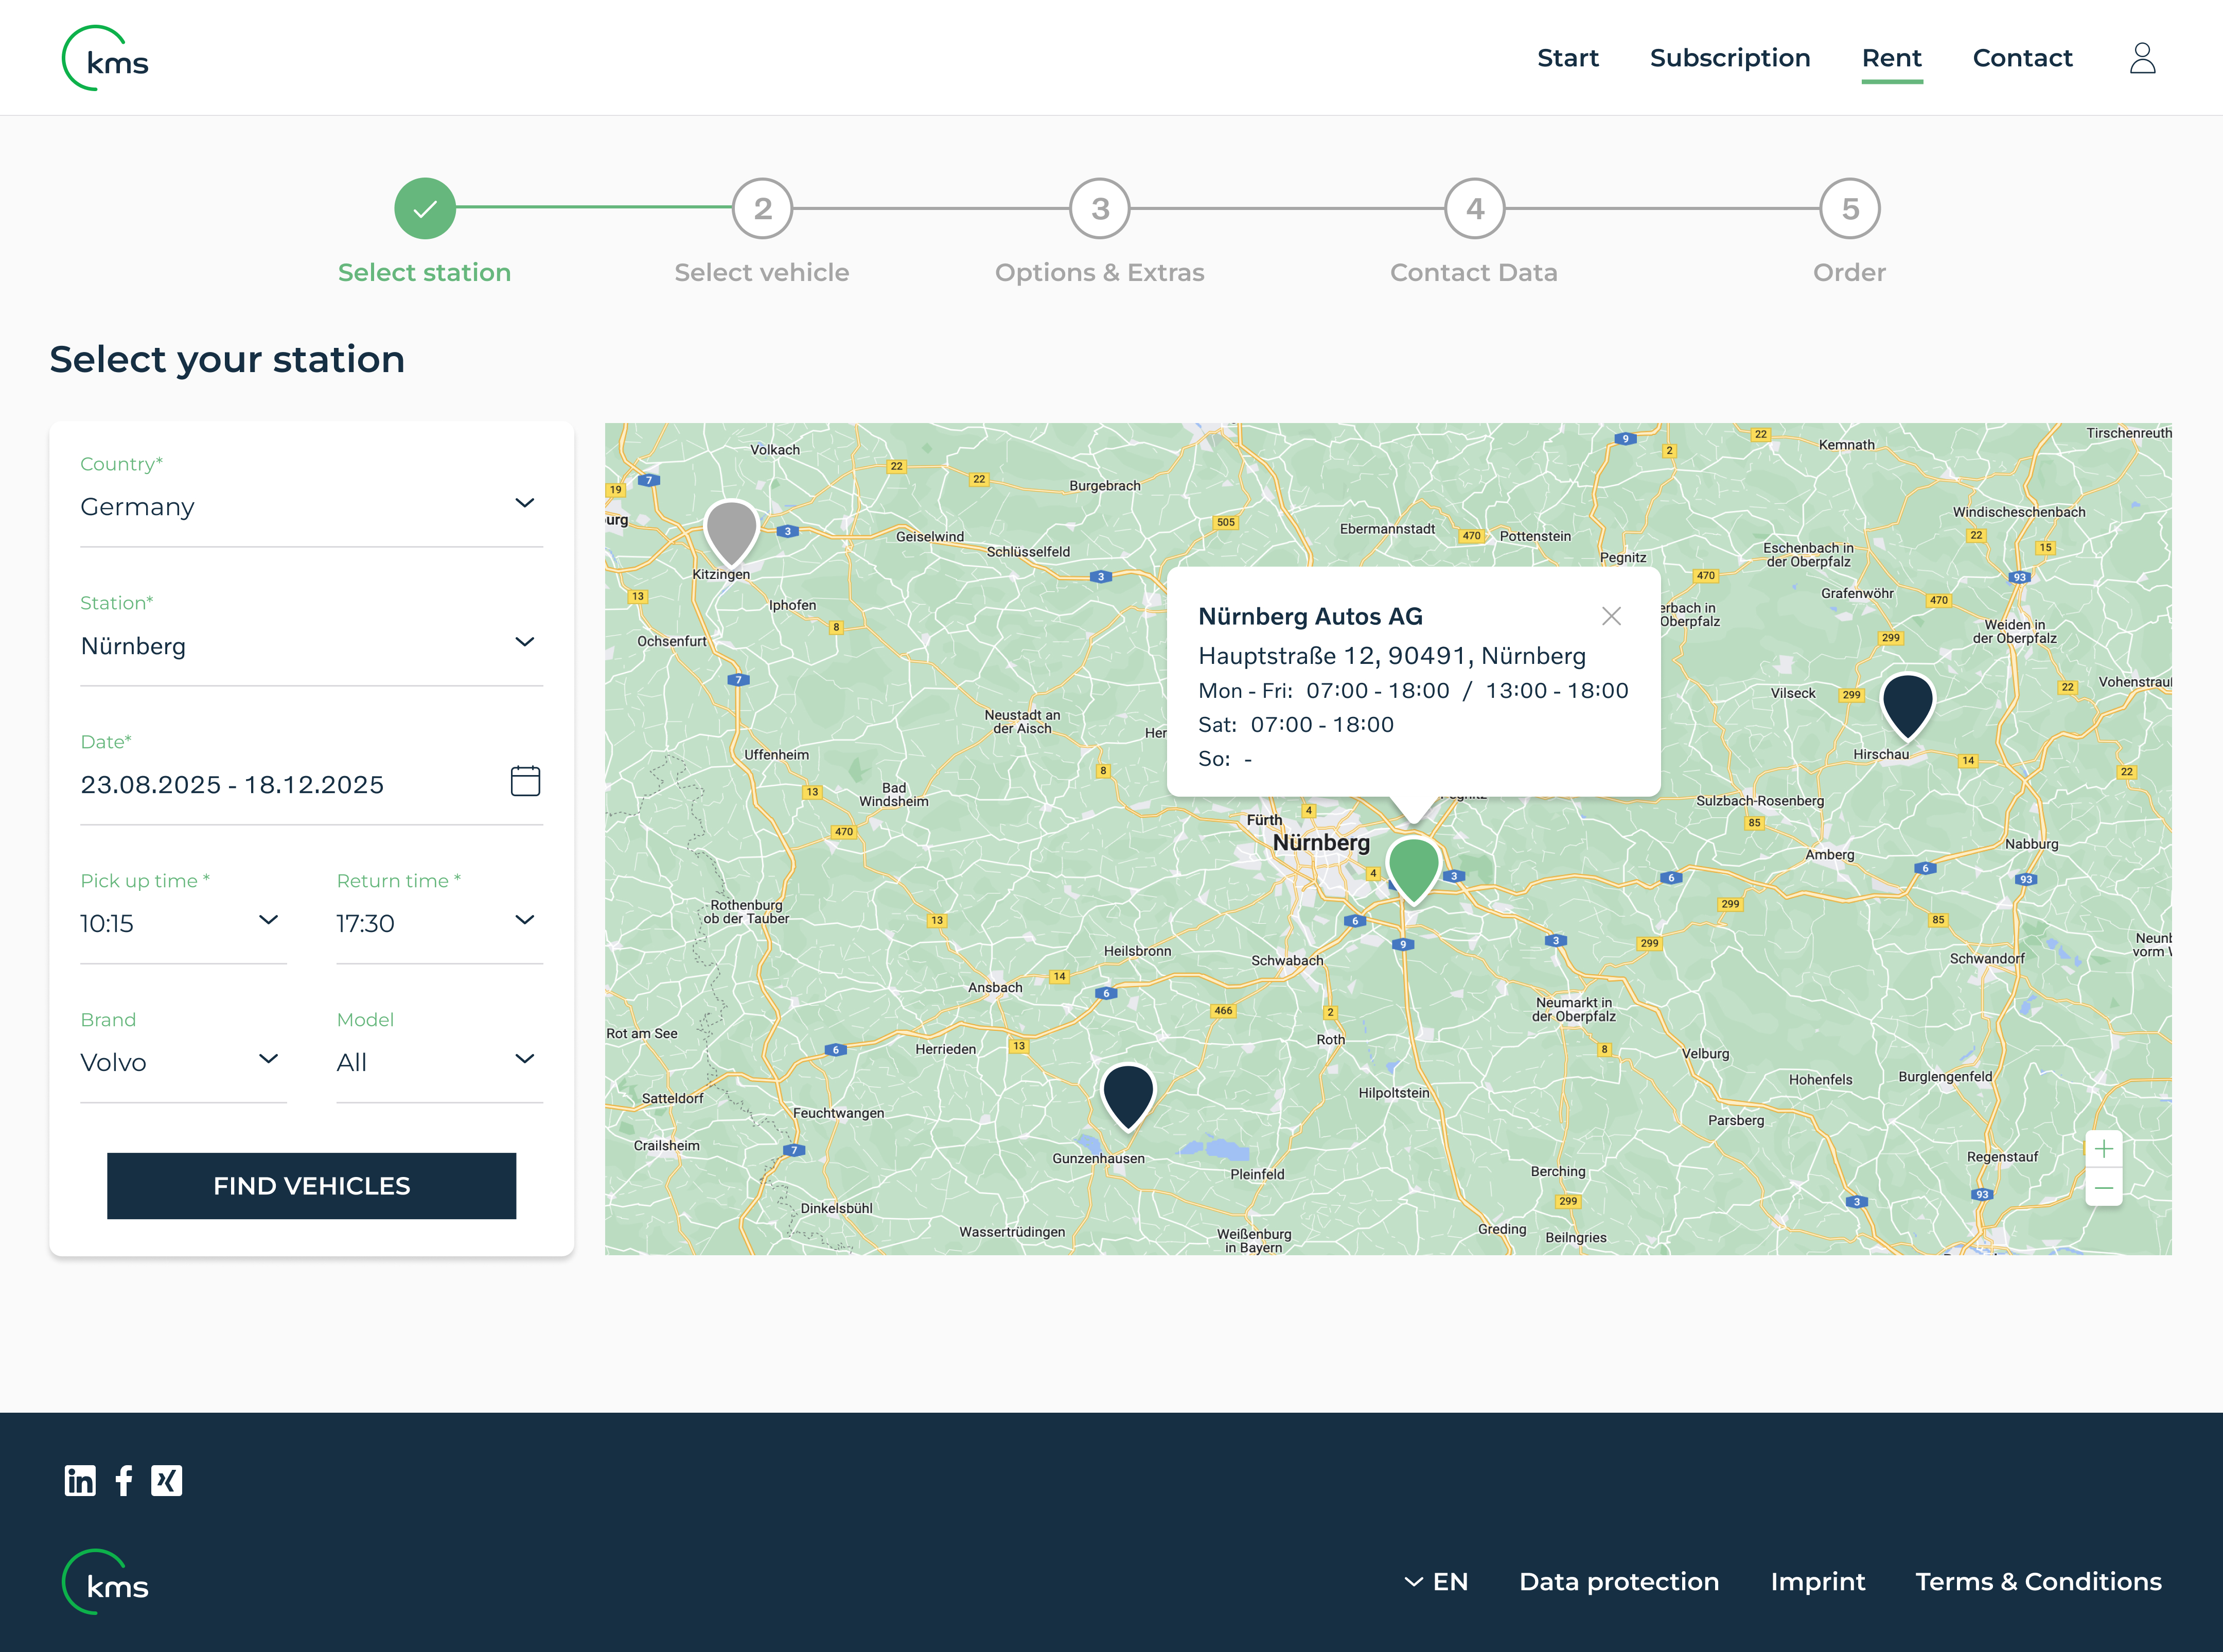Click the Mon - Fri opening hours line
The height and width of the screenshot is (1652, 2223).
pos(1413,691)
